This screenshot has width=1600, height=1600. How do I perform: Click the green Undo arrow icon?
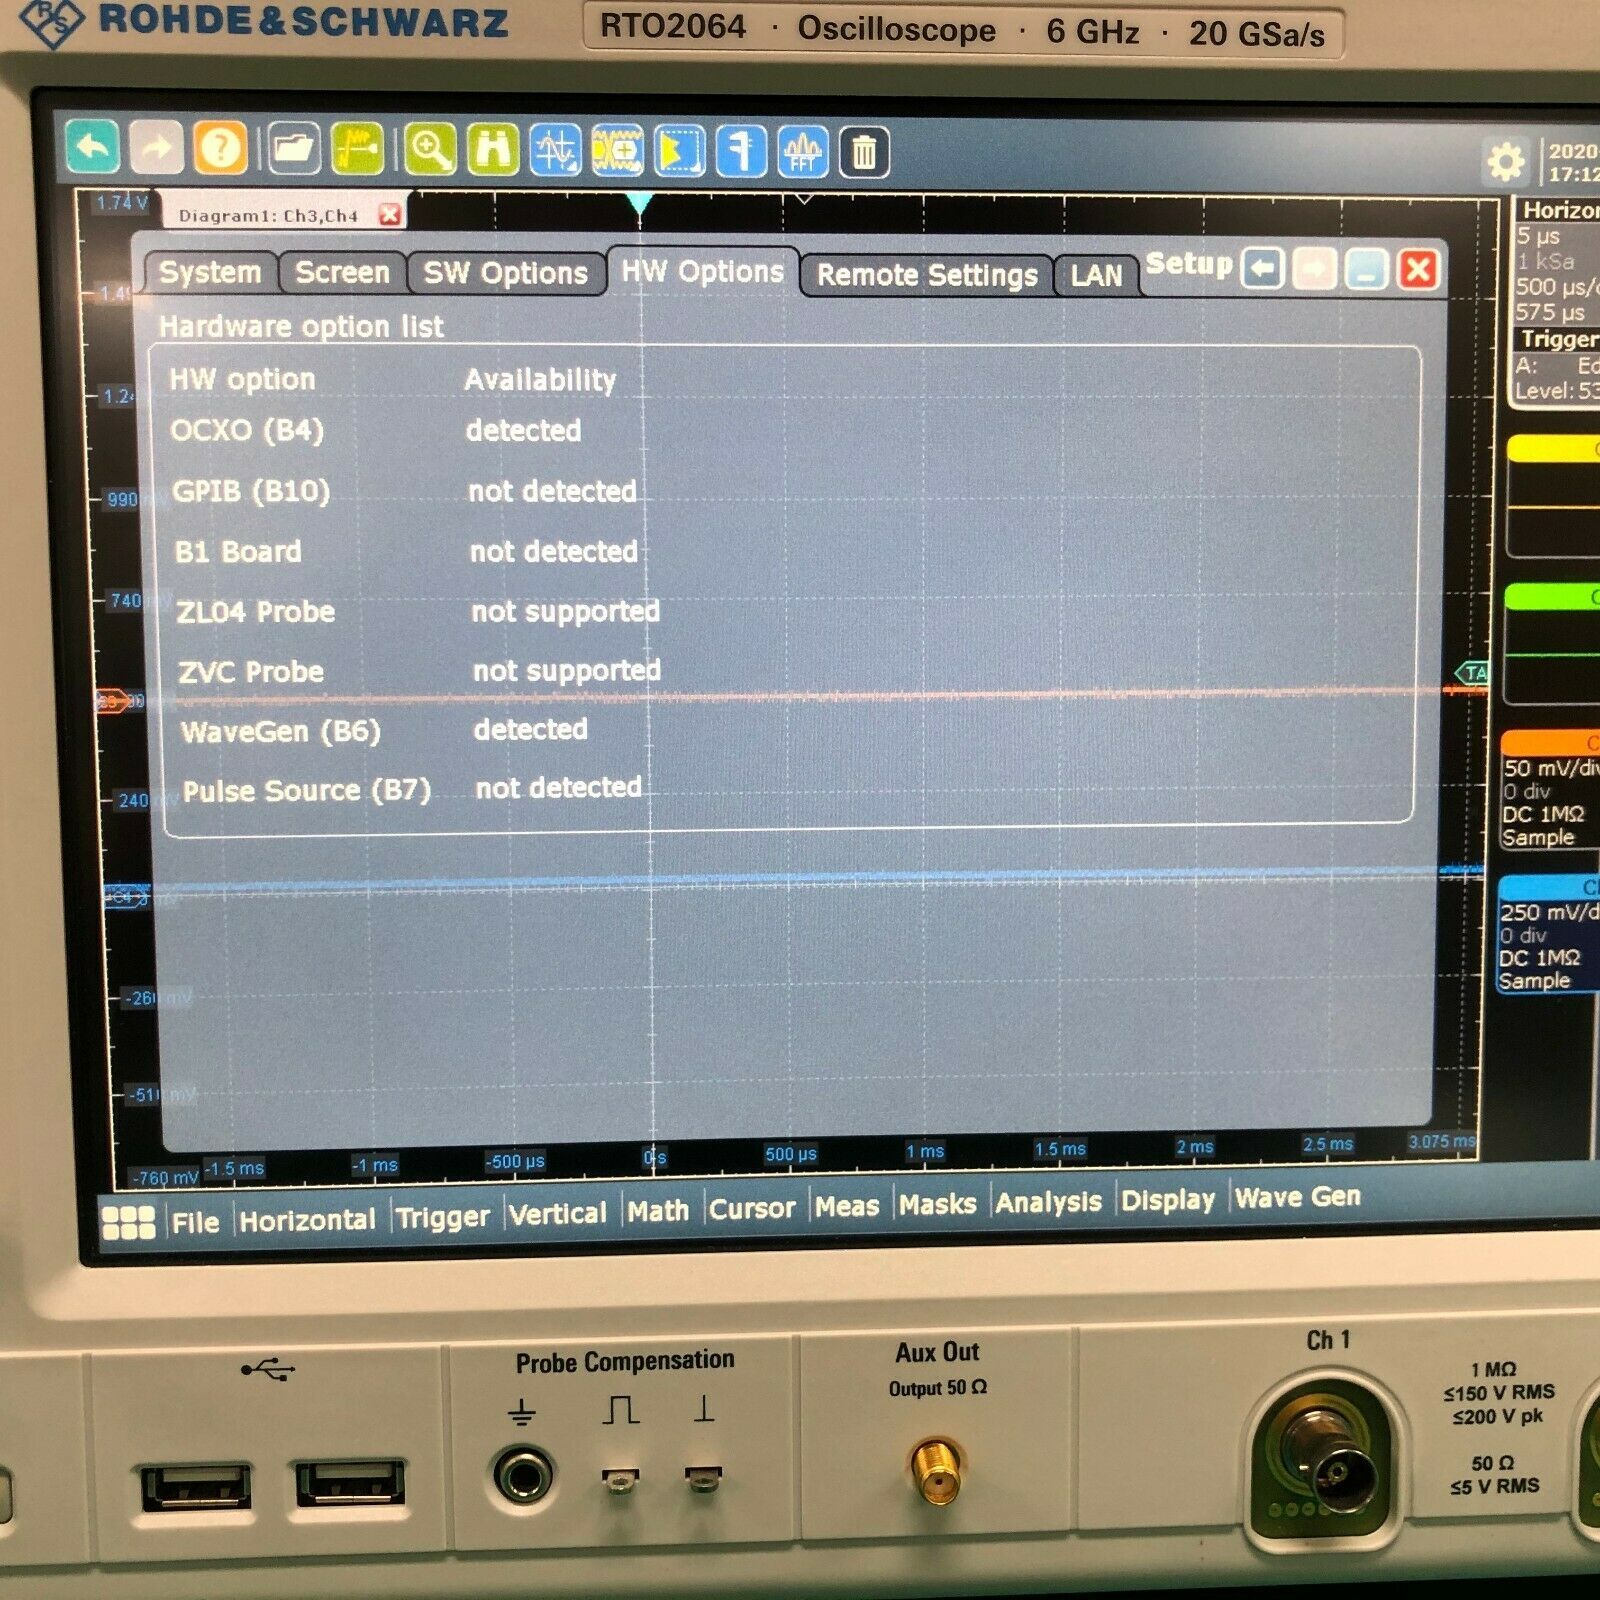point(93,147)
